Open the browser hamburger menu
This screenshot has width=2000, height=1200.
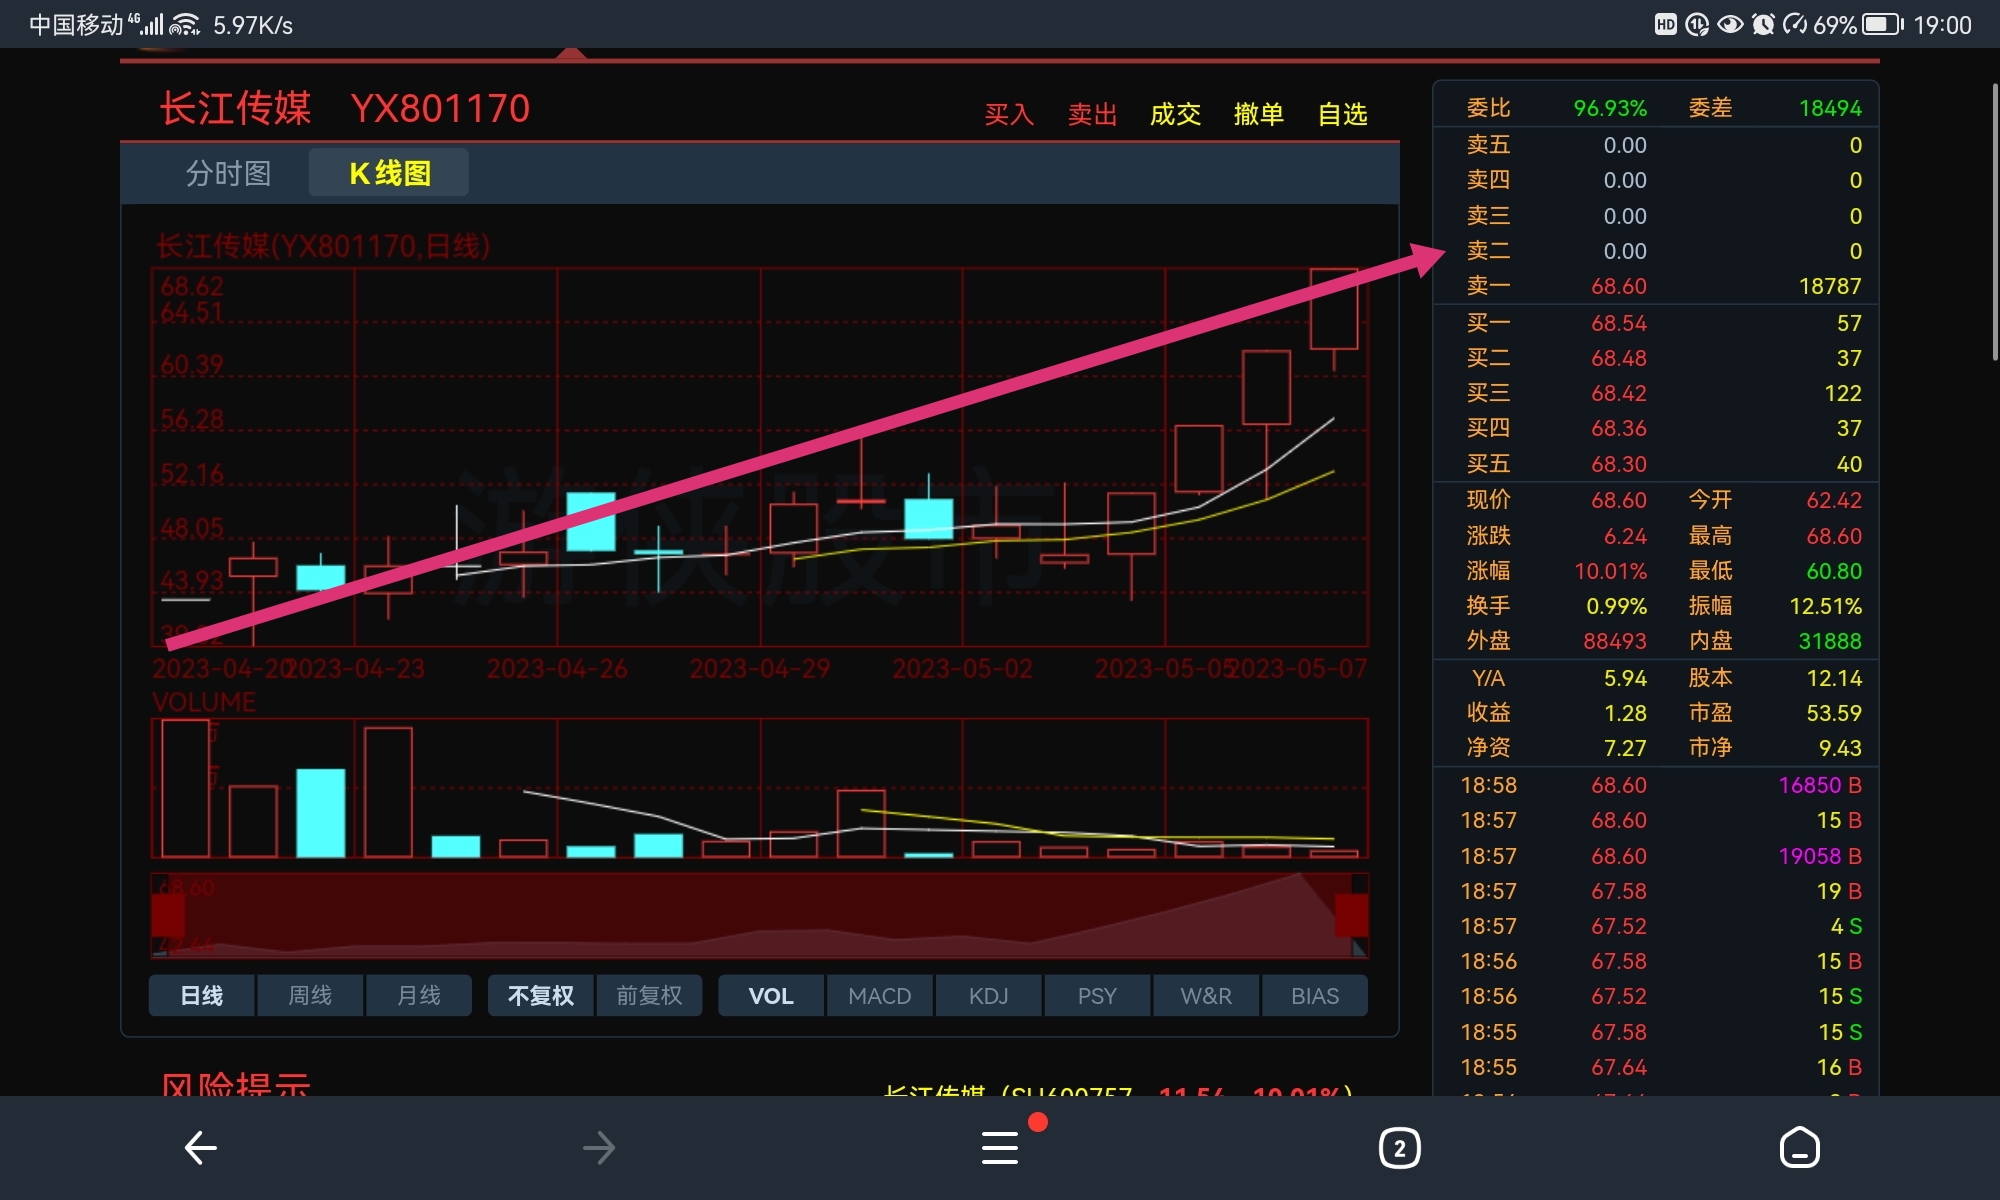coord(1000,1147)
